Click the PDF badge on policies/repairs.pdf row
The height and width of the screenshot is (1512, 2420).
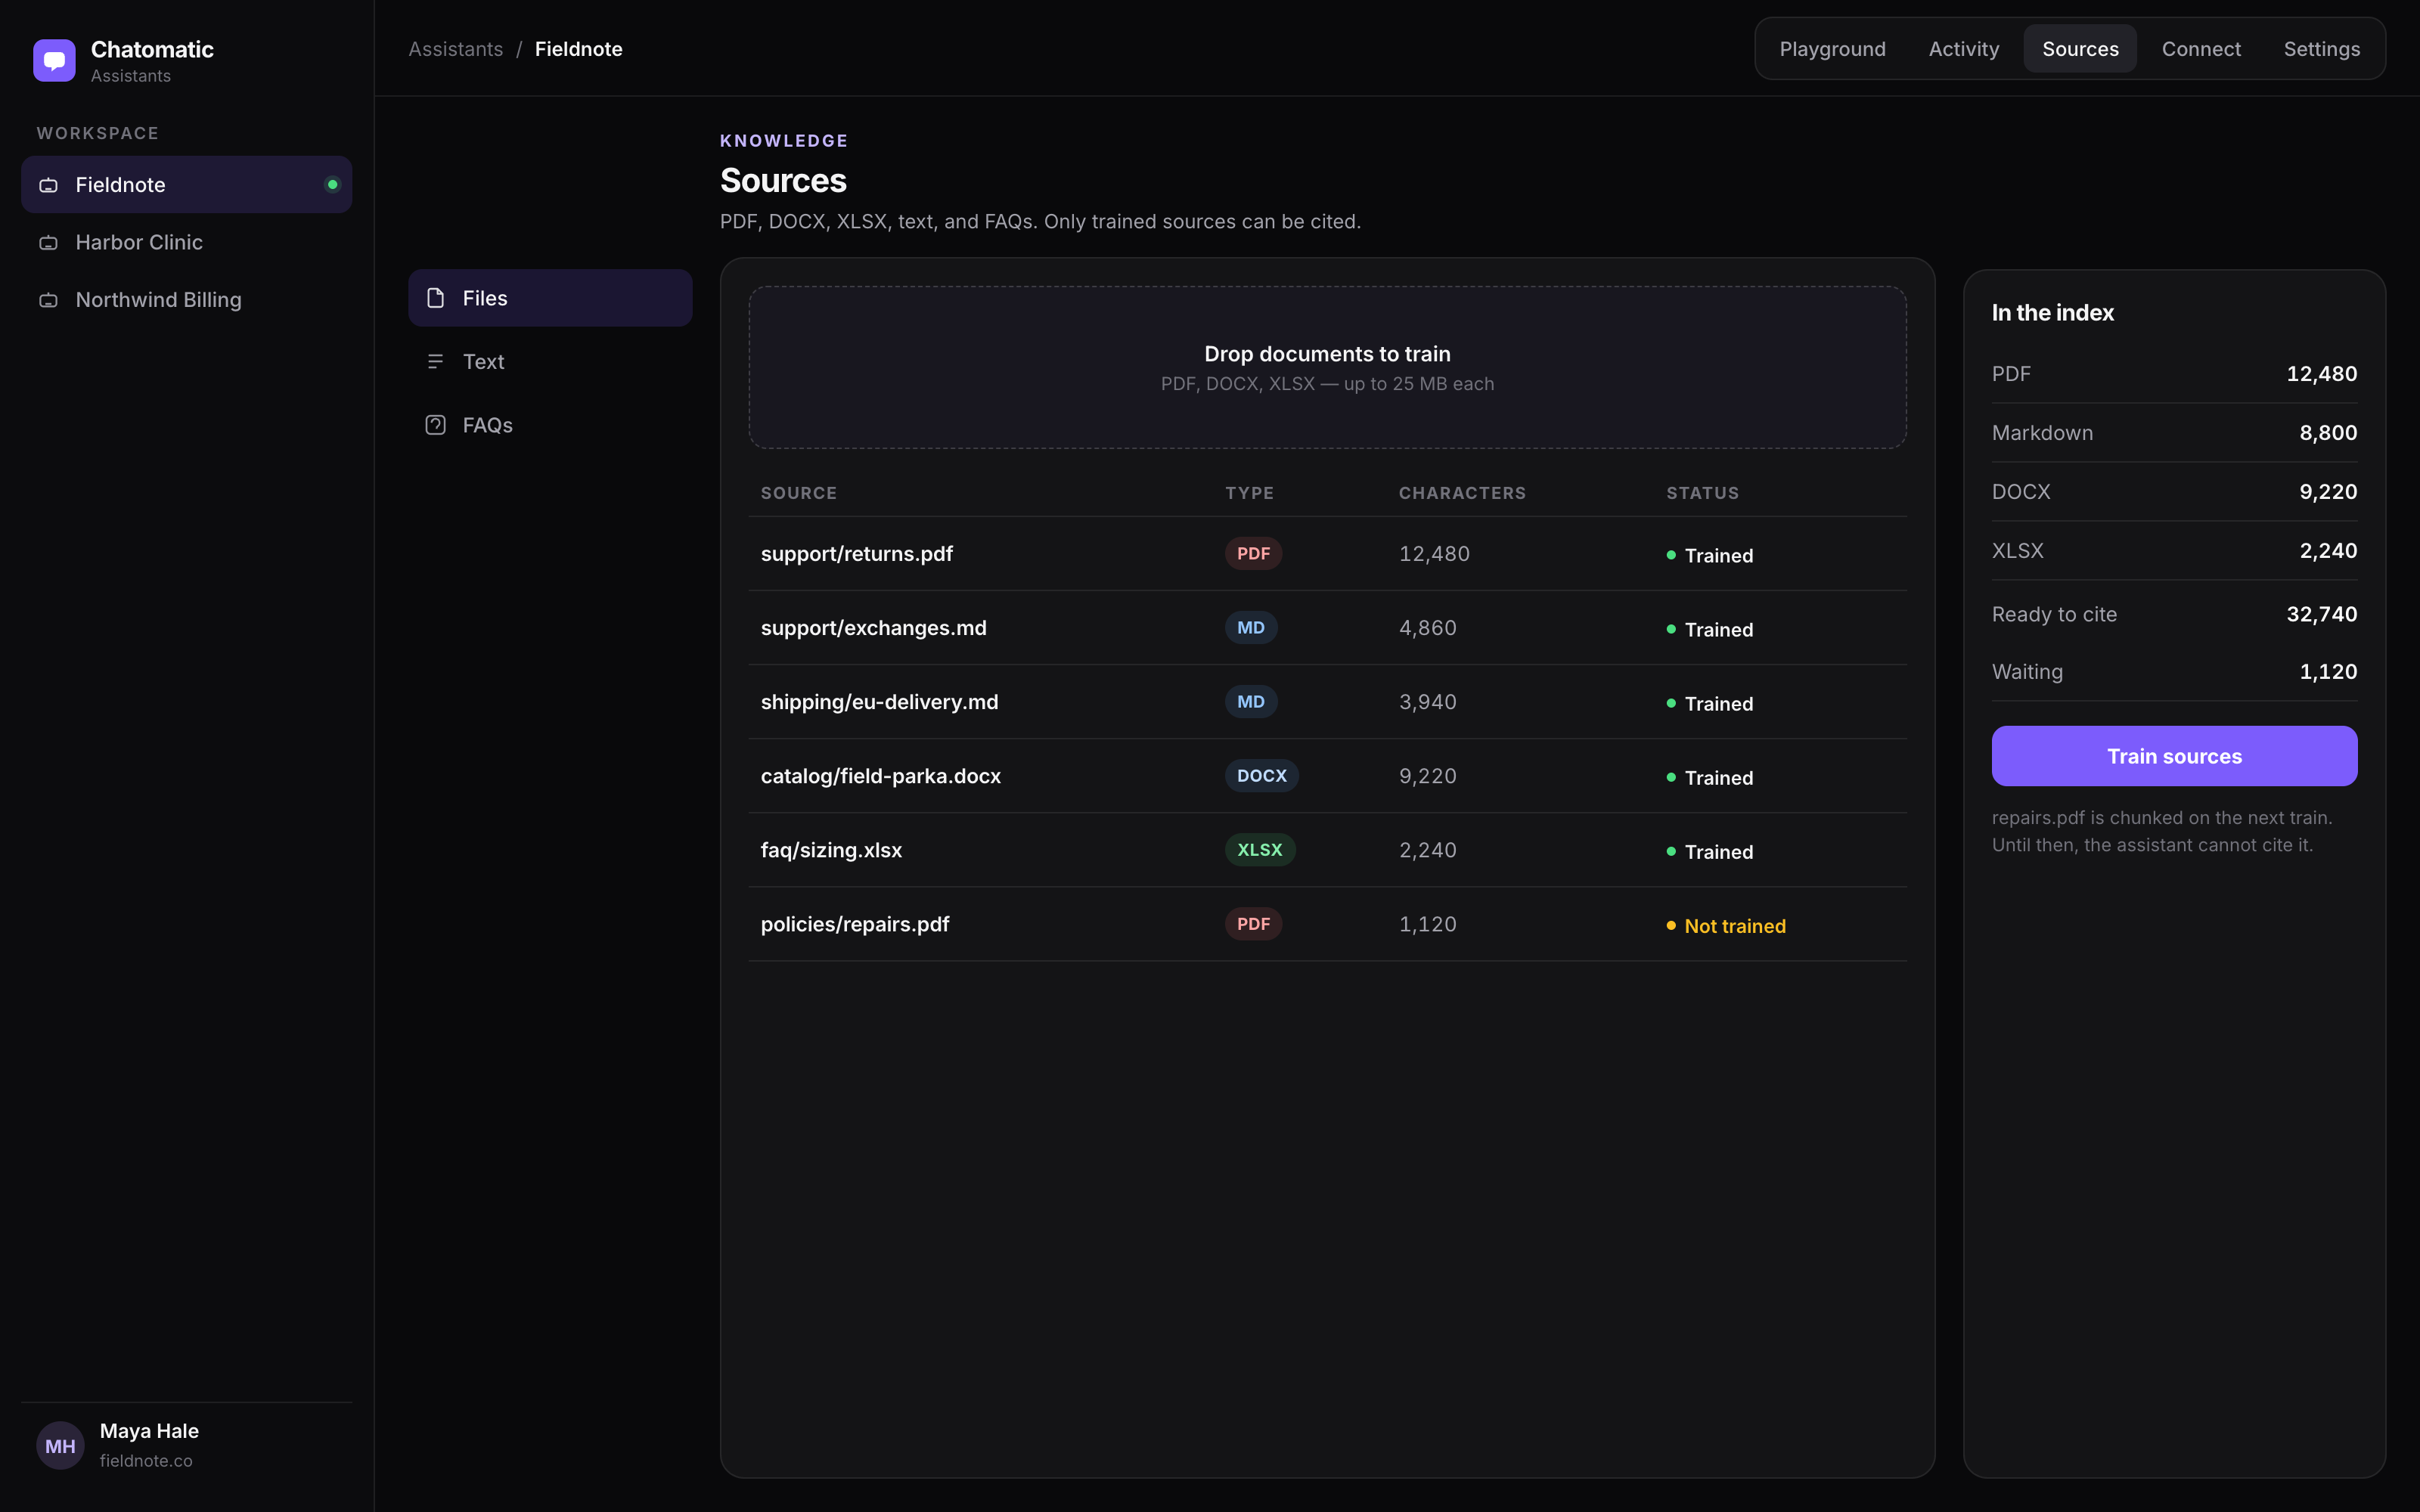(1253, 924)
